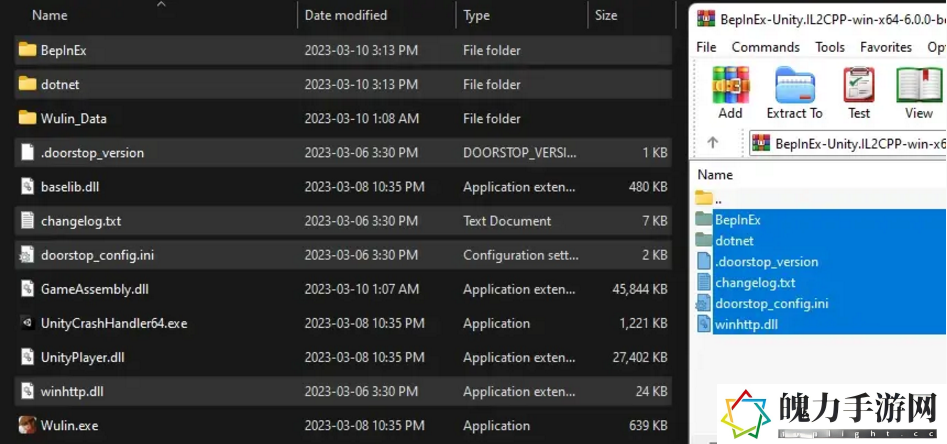The image size is (947, 444).
Task: Click the '2023-03-10 1:08 AM' date cell
Action: pos(361,118)
